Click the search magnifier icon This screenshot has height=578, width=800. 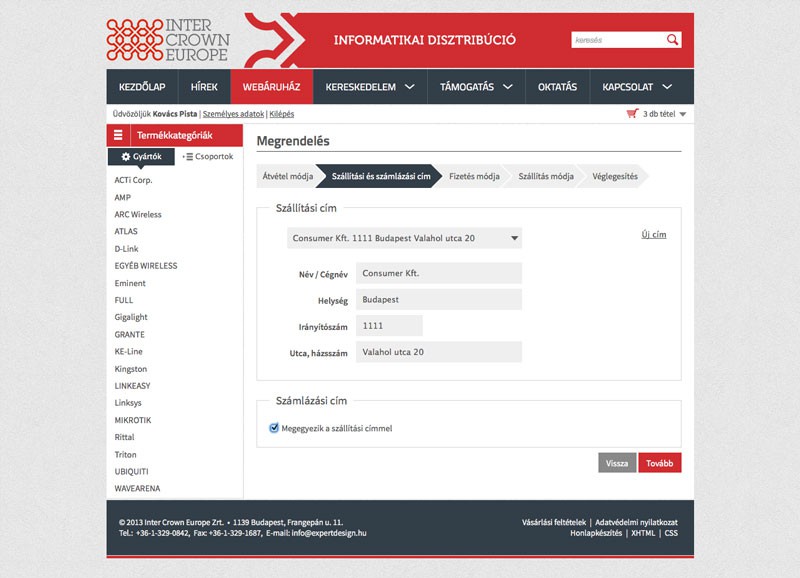673,40
